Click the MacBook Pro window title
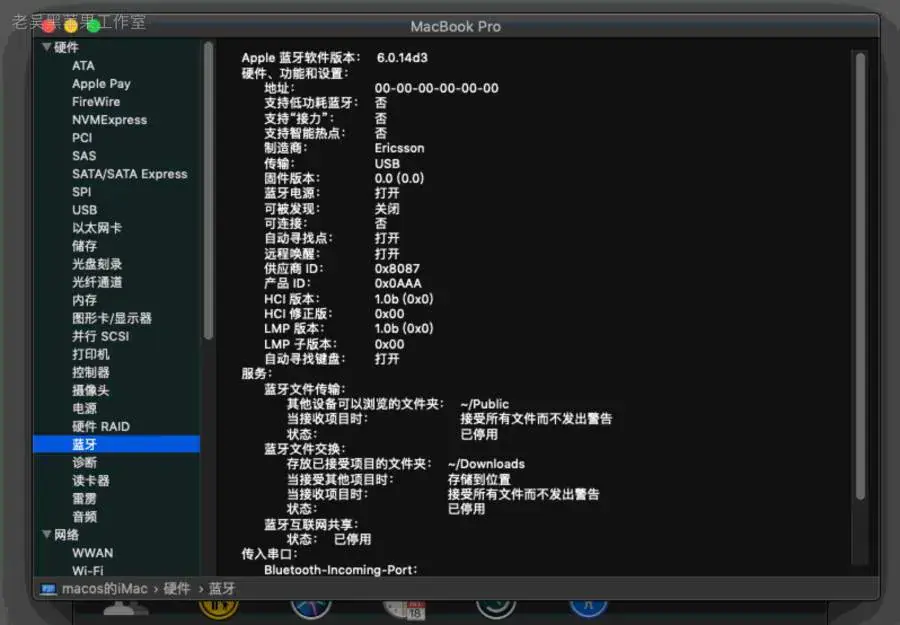This screenshot has height=625, width=900. point(456,26)
